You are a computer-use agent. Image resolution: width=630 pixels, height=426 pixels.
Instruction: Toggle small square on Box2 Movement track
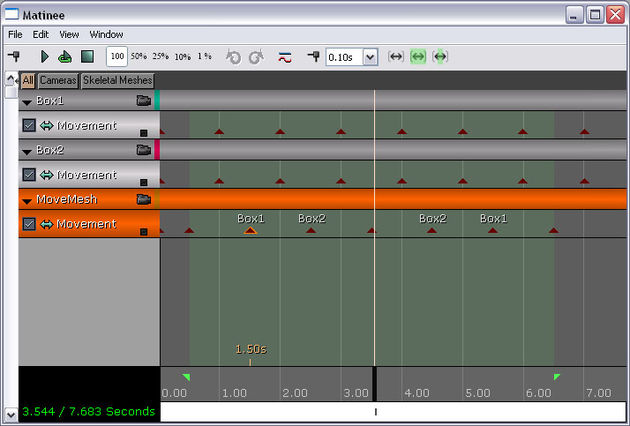[143, 182]
